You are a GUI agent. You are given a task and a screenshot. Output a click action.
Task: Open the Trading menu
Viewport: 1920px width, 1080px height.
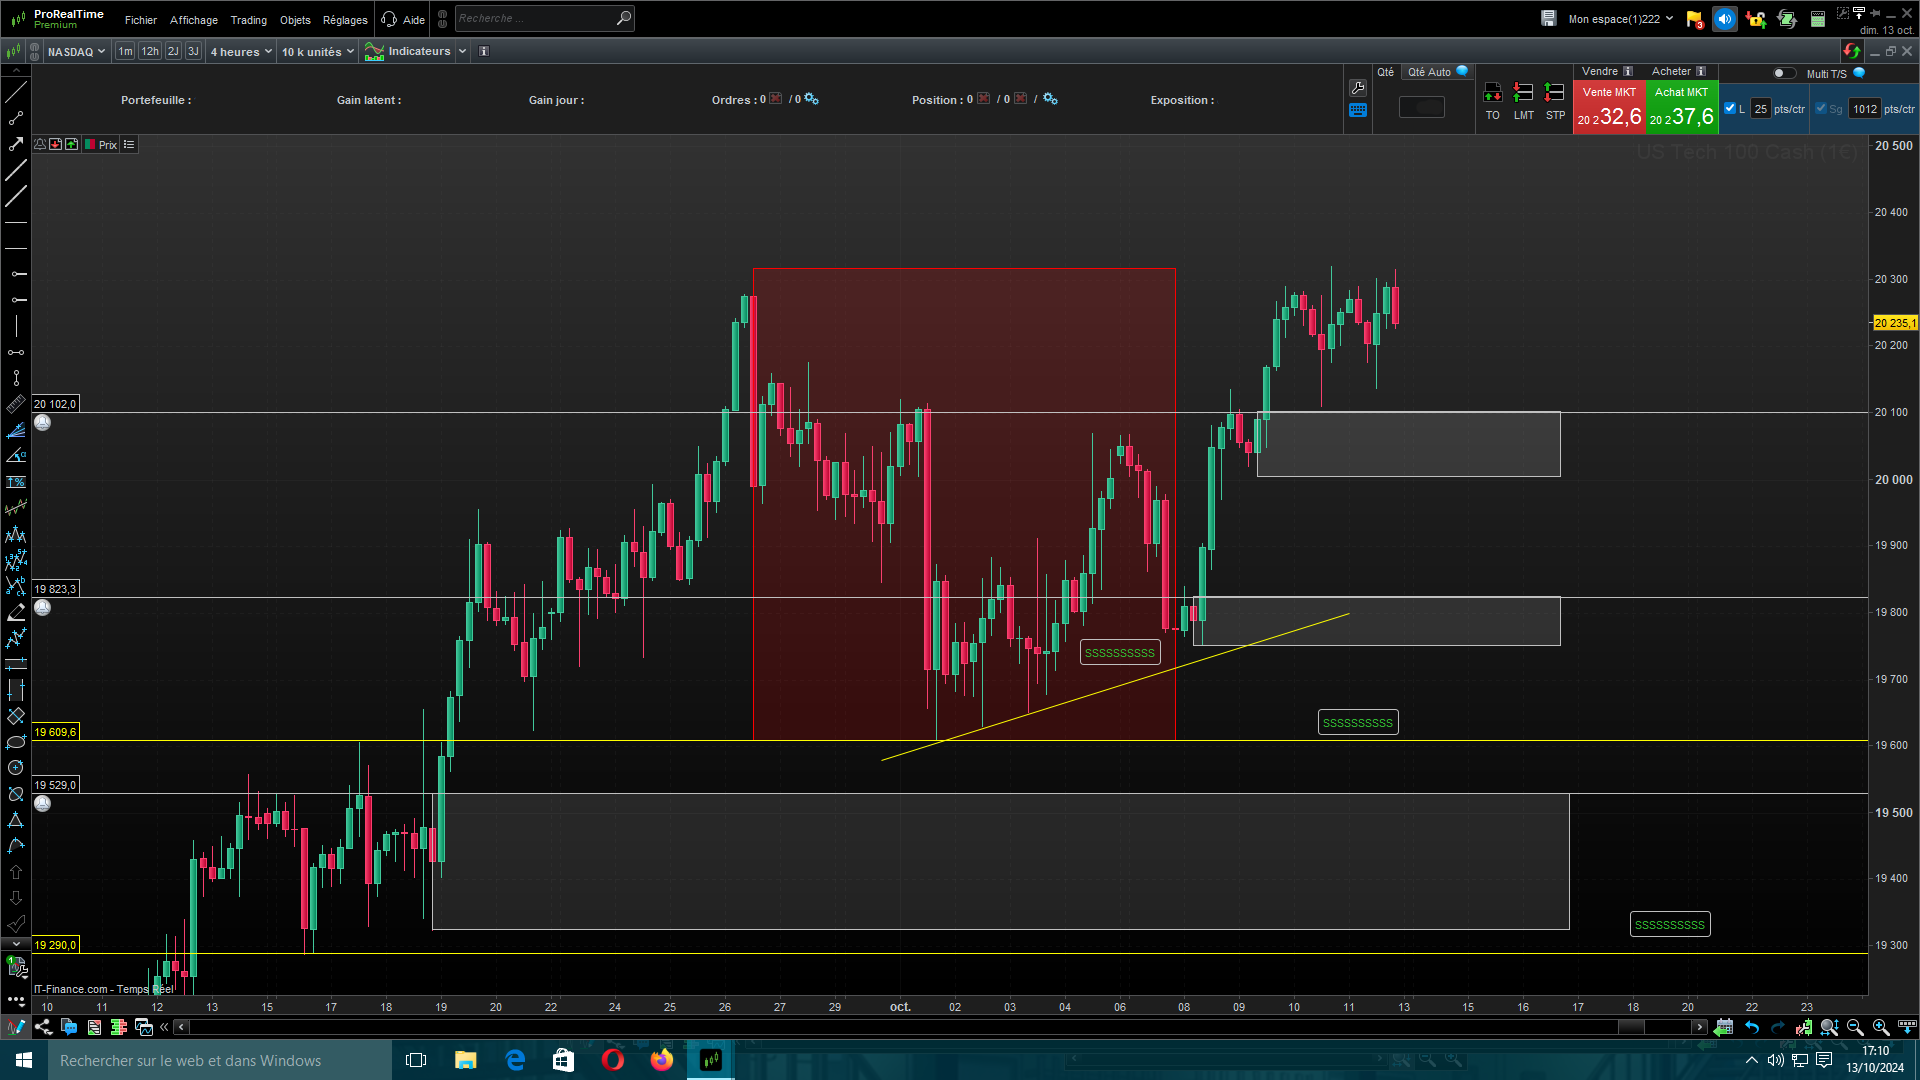coord(248,20)
